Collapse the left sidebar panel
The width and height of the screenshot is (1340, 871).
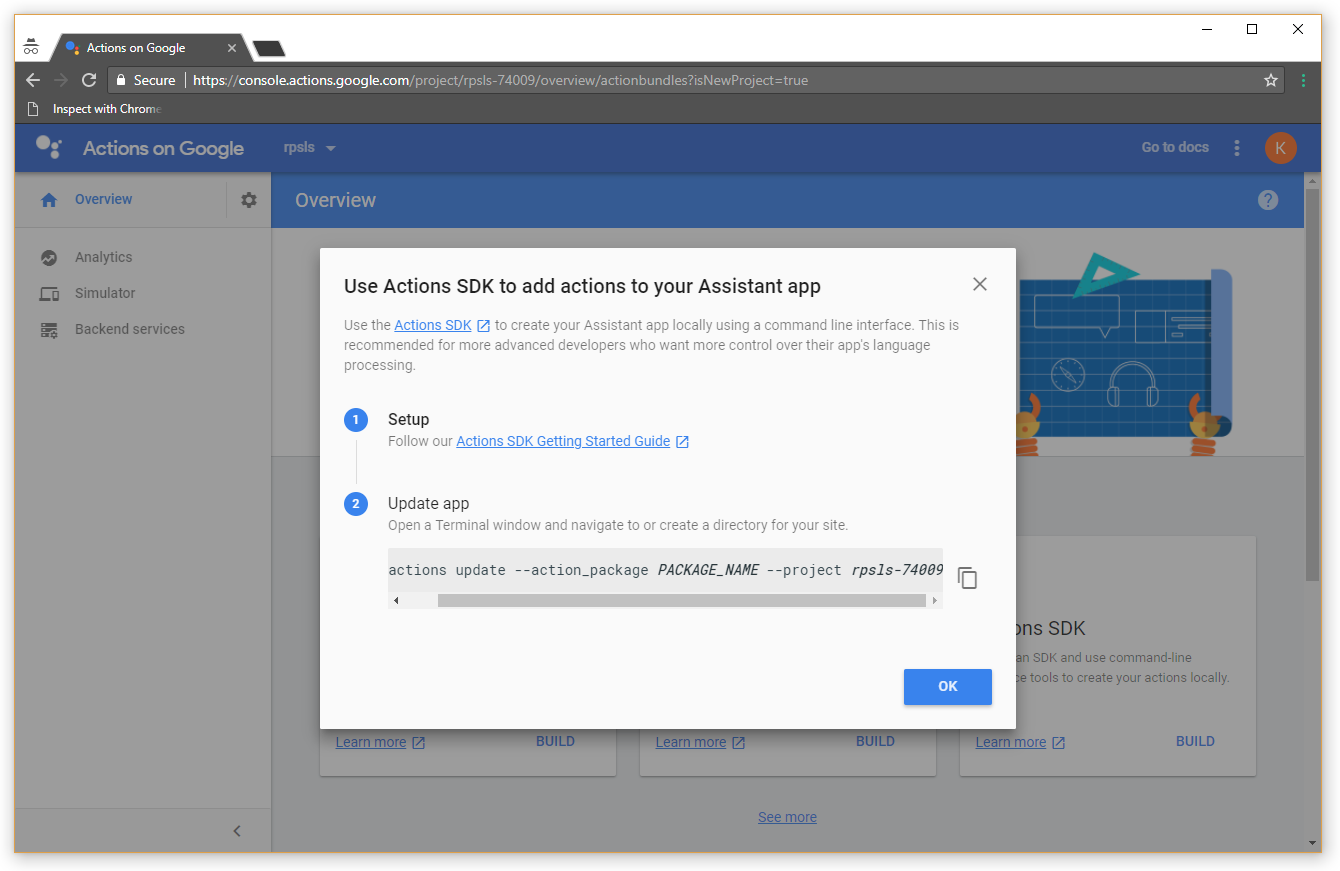[237, 830]
